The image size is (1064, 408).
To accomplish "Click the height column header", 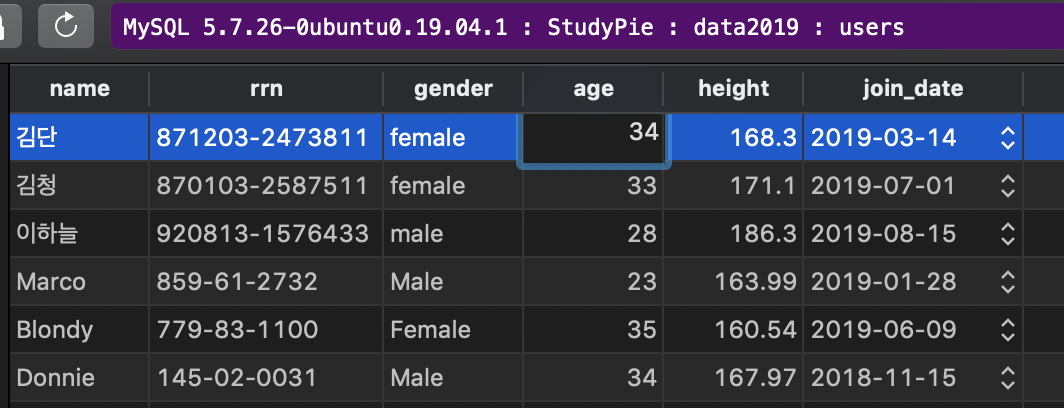I will click(734, 89).
